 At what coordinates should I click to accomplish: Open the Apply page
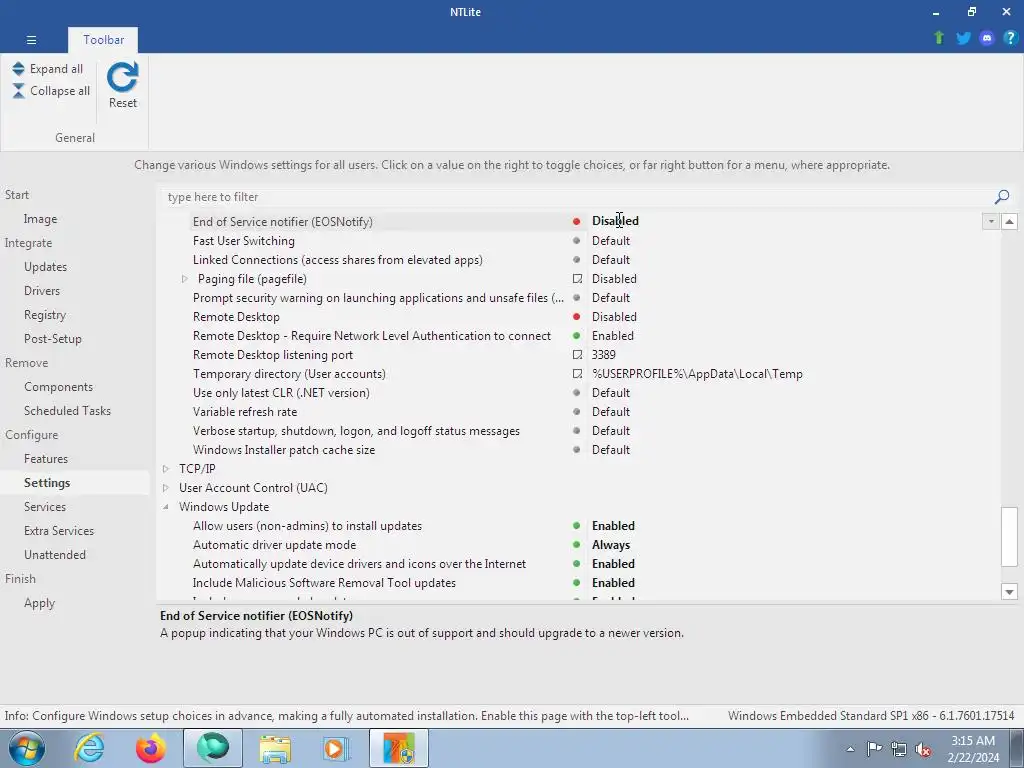(x=39, y=603)
